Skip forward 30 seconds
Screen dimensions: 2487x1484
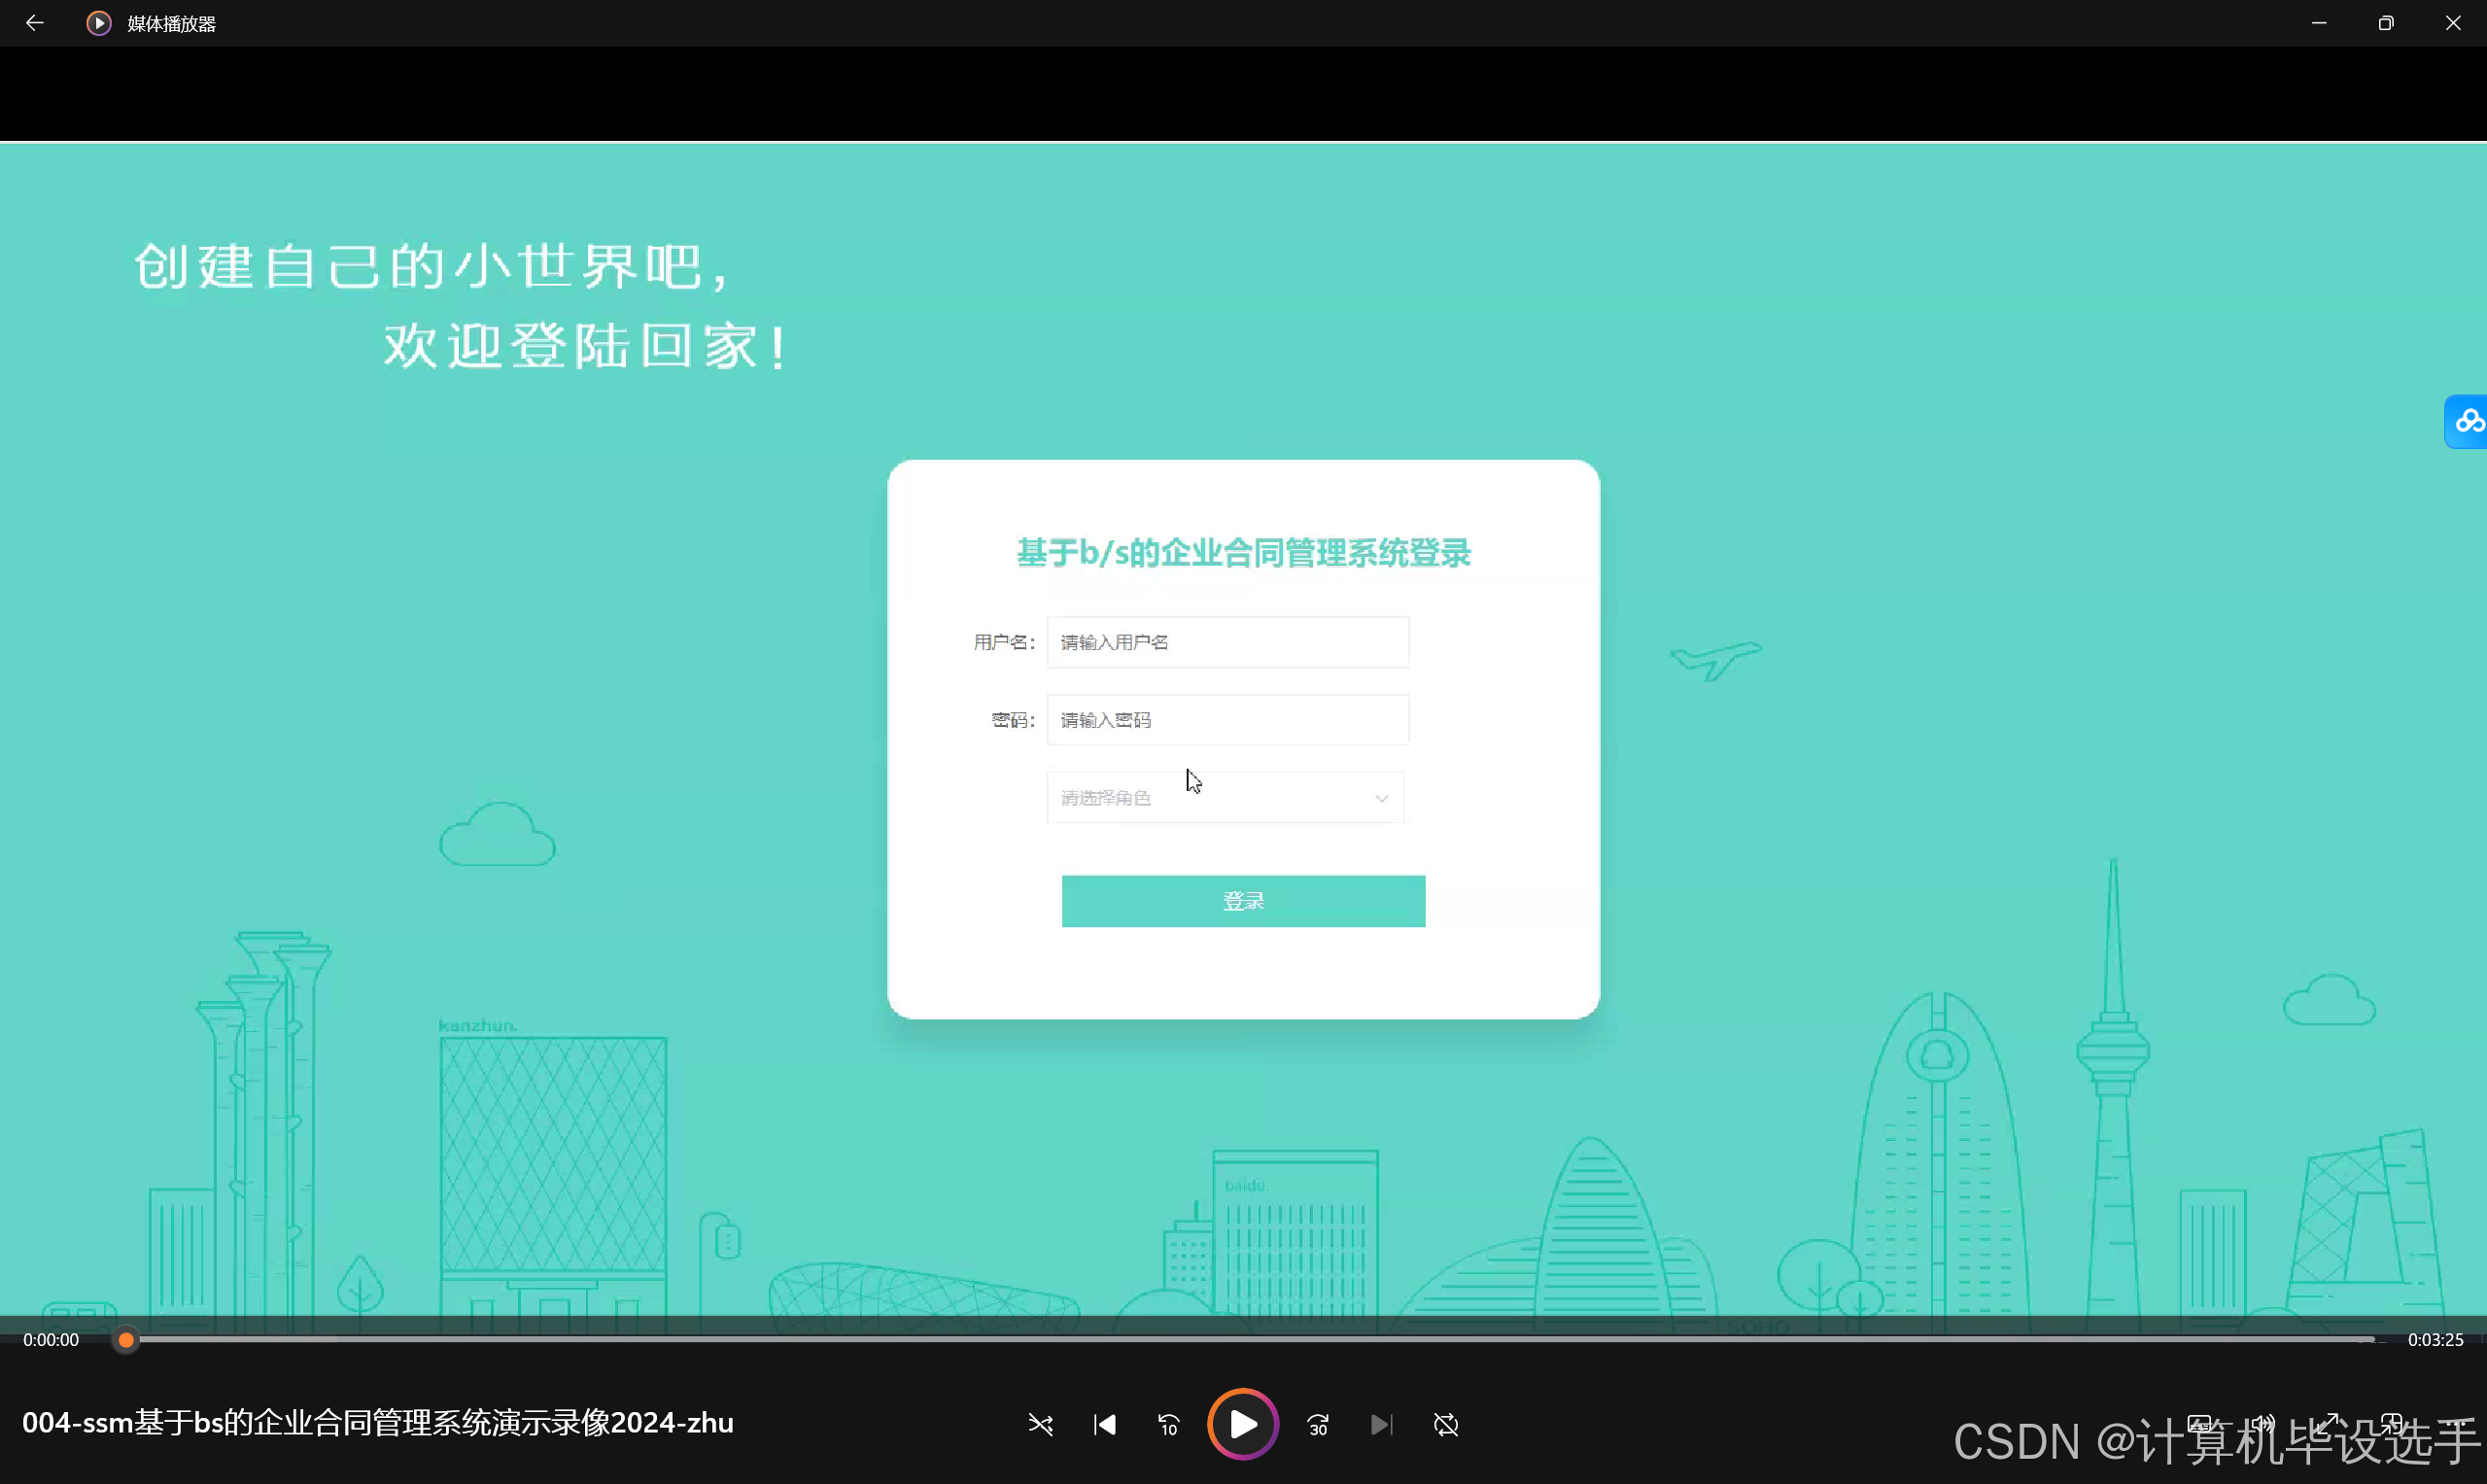(x=1317, y=1425)
